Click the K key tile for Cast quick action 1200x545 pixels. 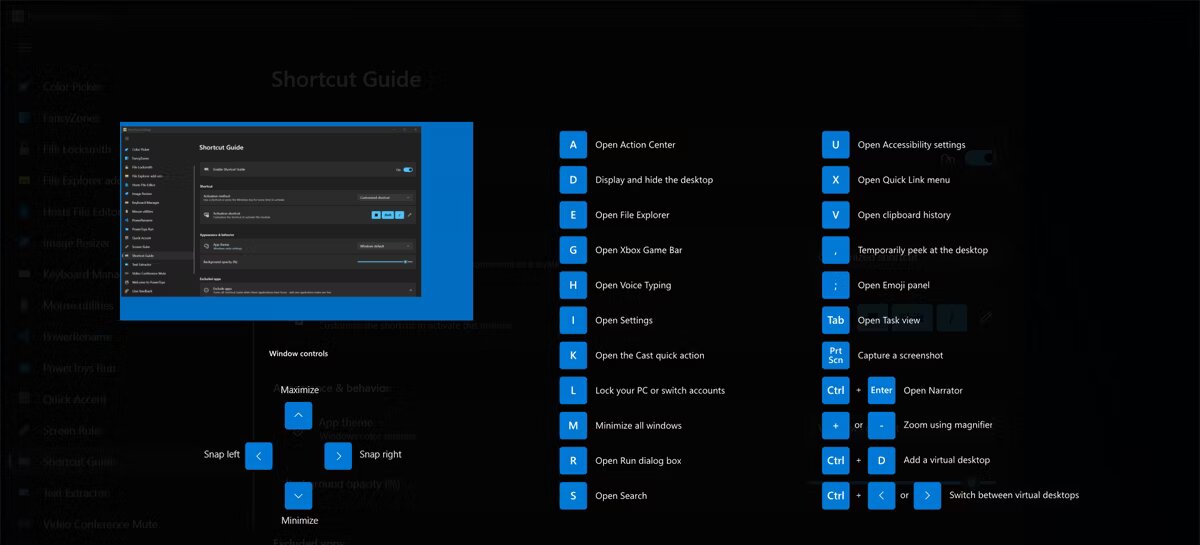(x=573, y=355)
